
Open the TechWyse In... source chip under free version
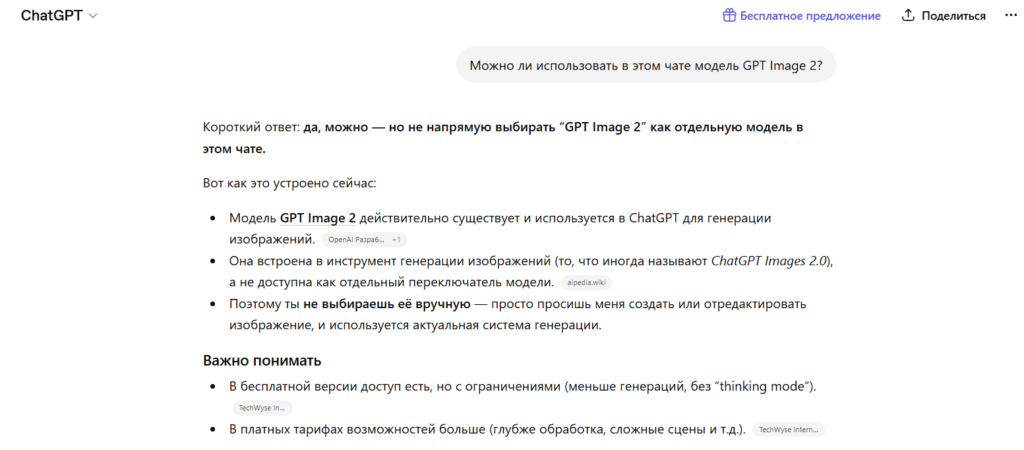point(263,408)
